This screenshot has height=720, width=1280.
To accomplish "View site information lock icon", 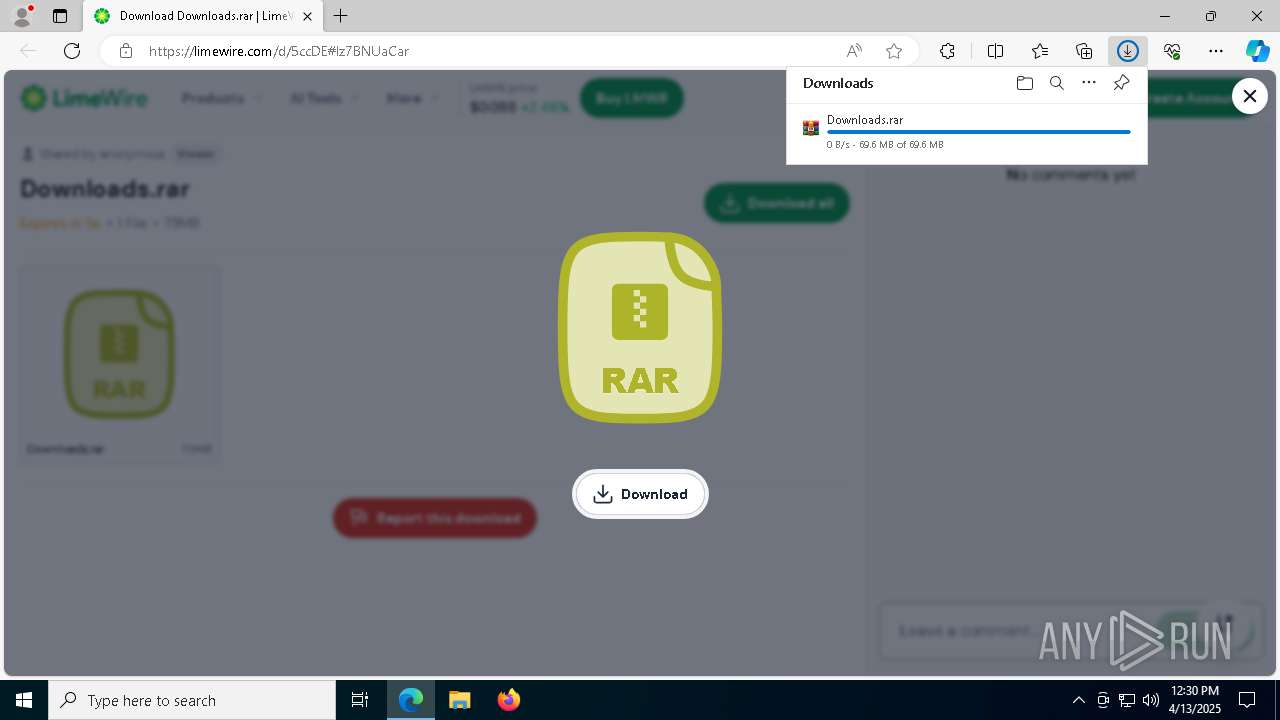I will [126, 51].
